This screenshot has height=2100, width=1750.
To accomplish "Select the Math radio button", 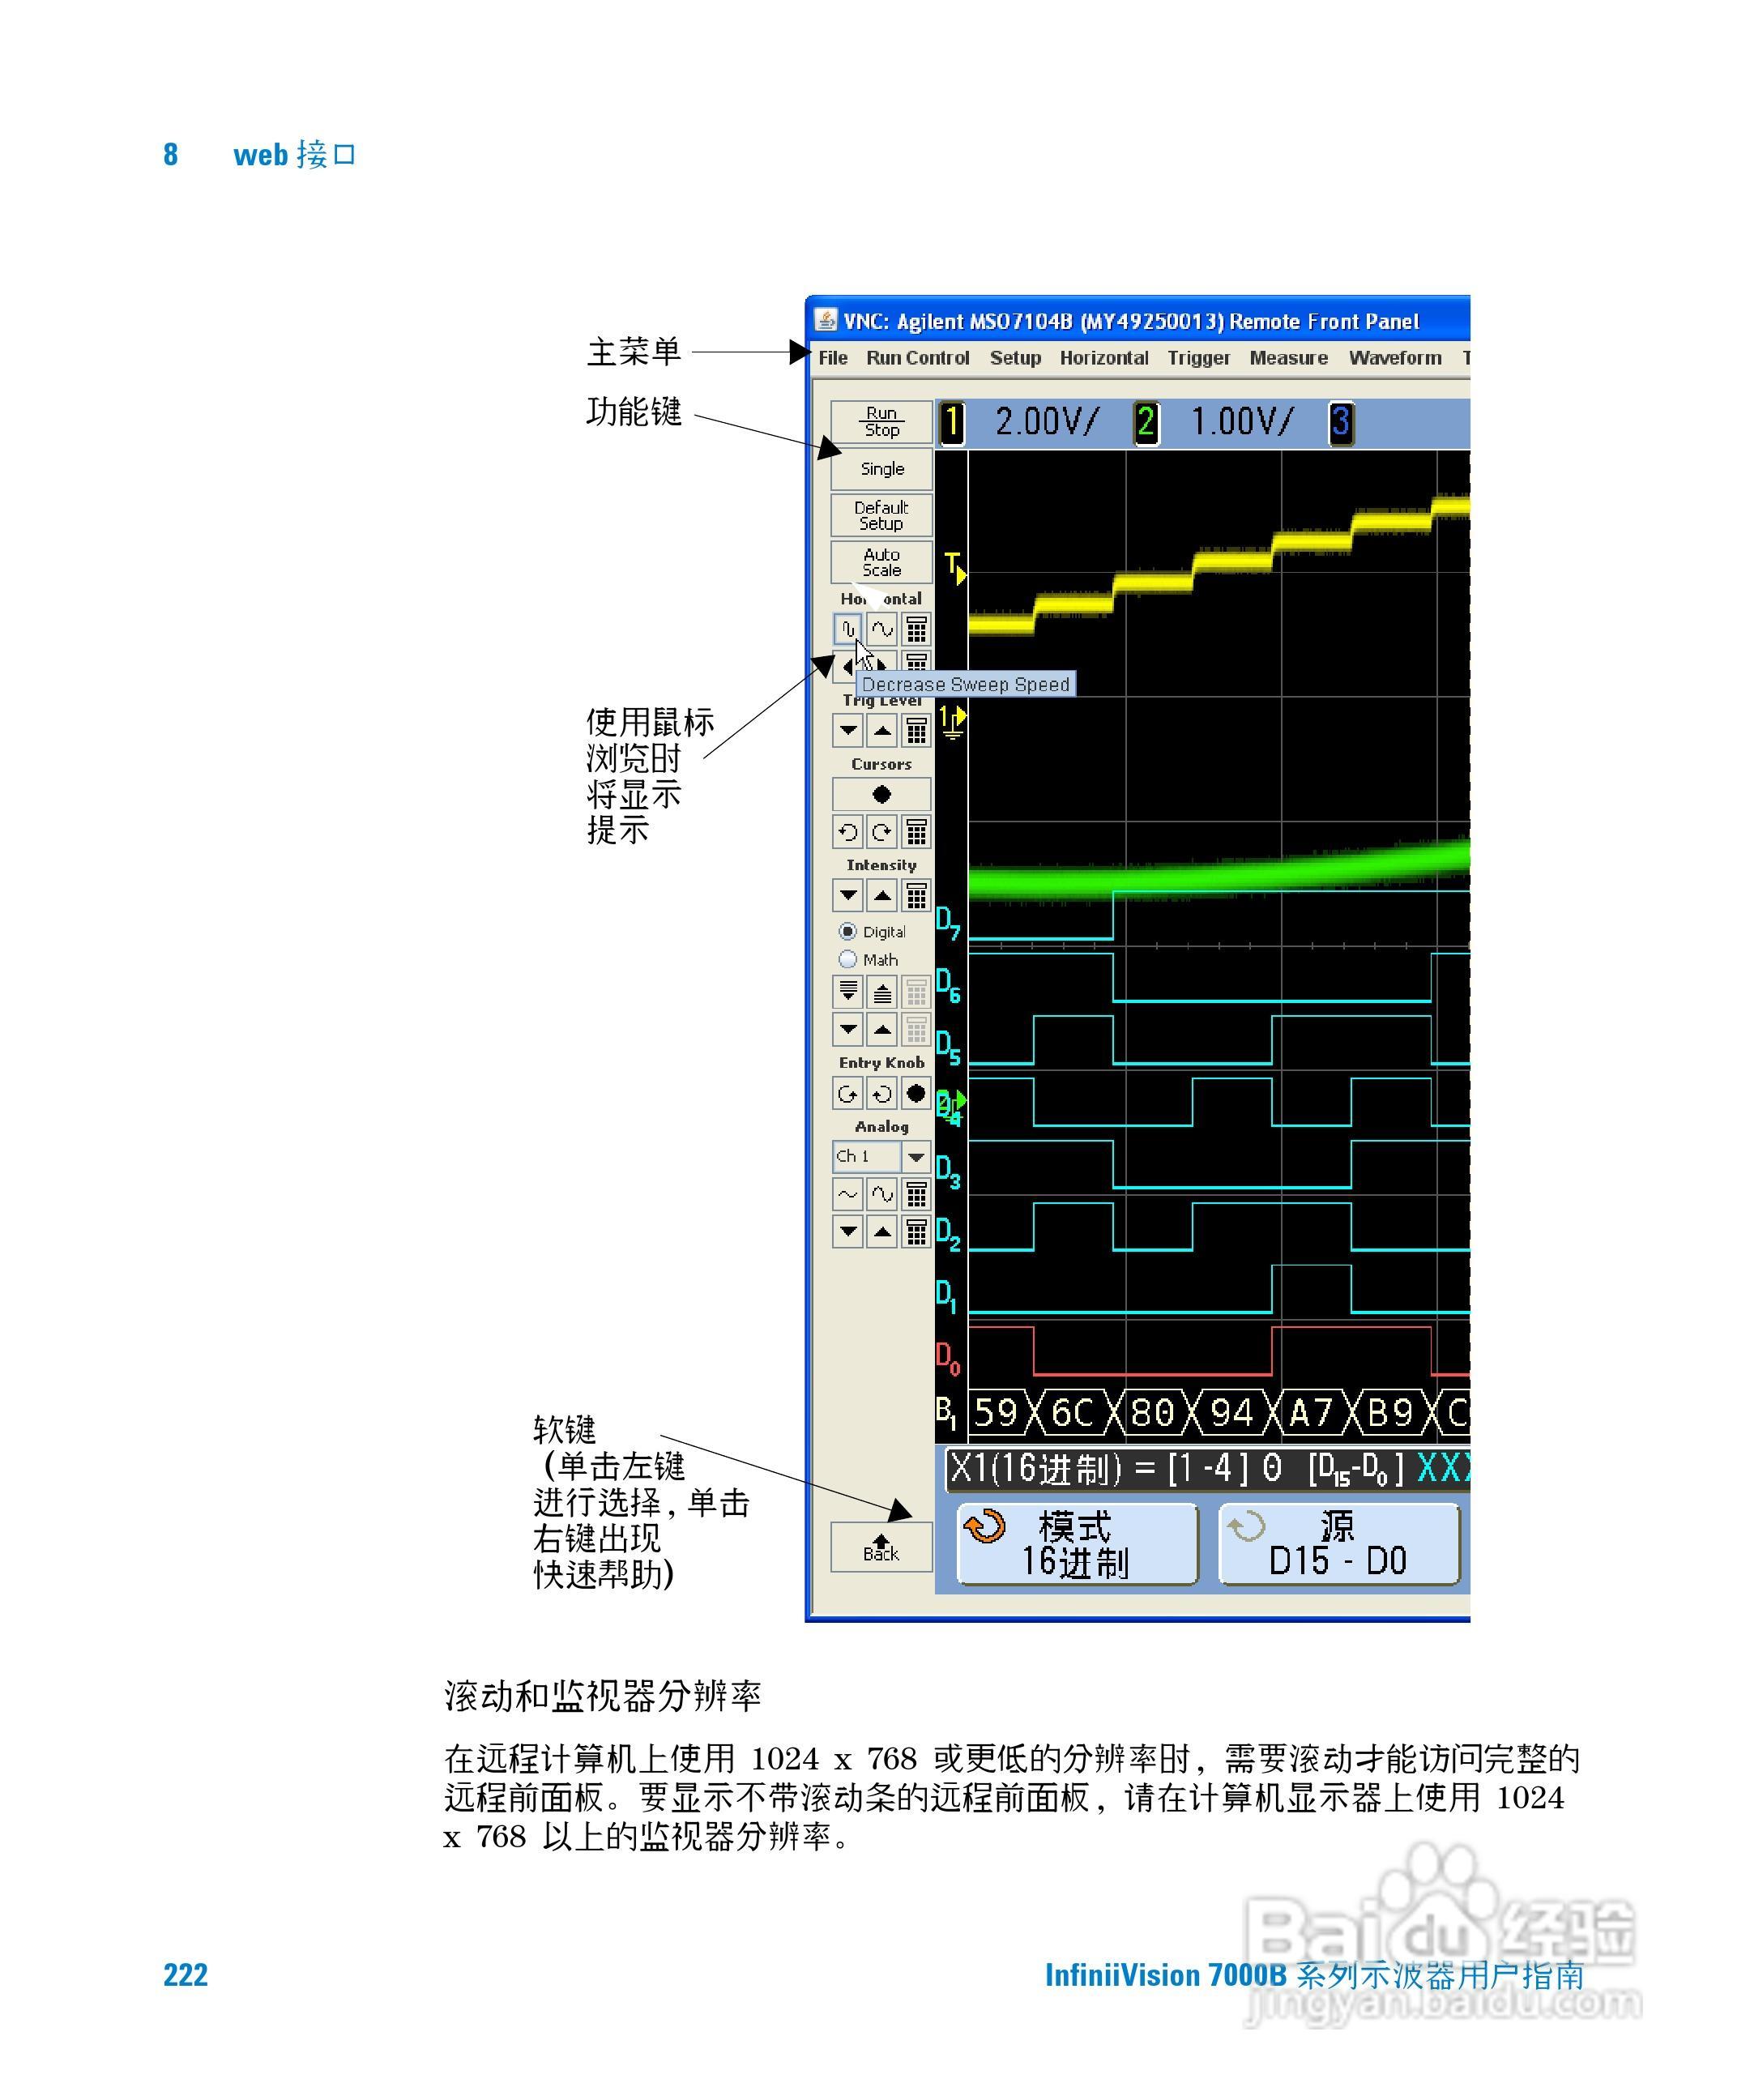I will 848,959.
